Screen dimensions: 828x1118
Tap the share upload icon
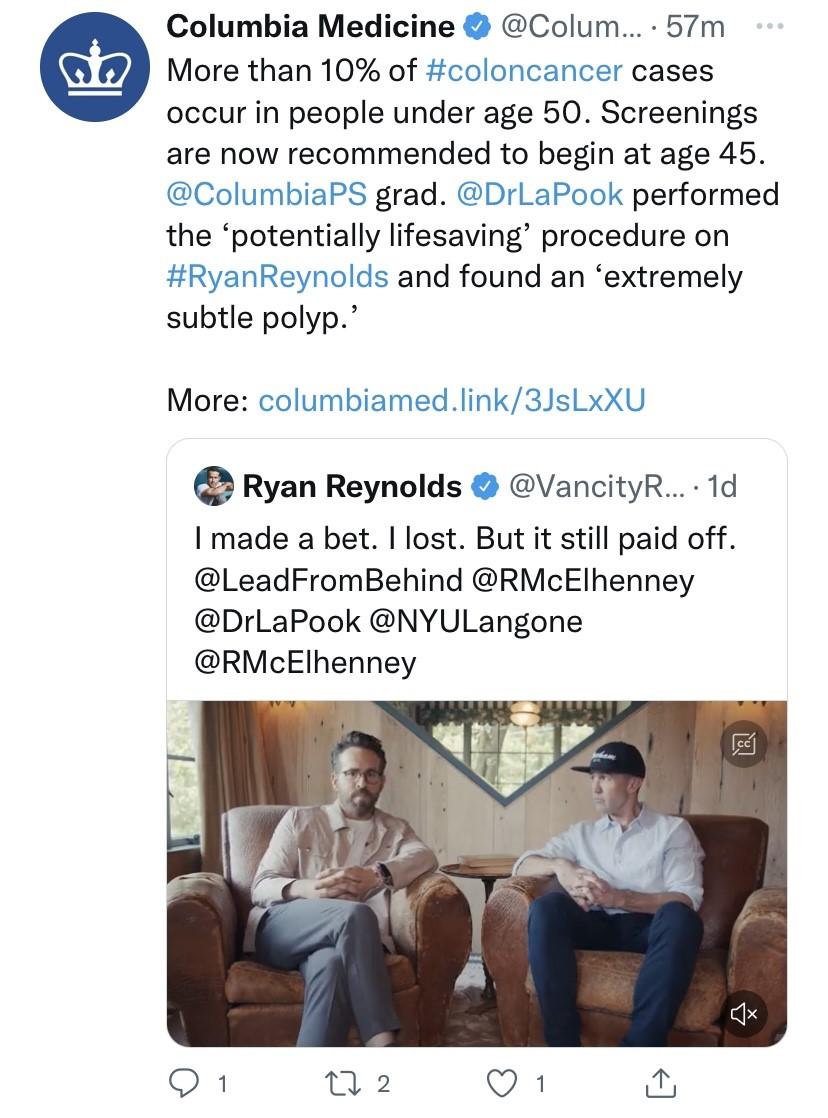point(660,1083)
